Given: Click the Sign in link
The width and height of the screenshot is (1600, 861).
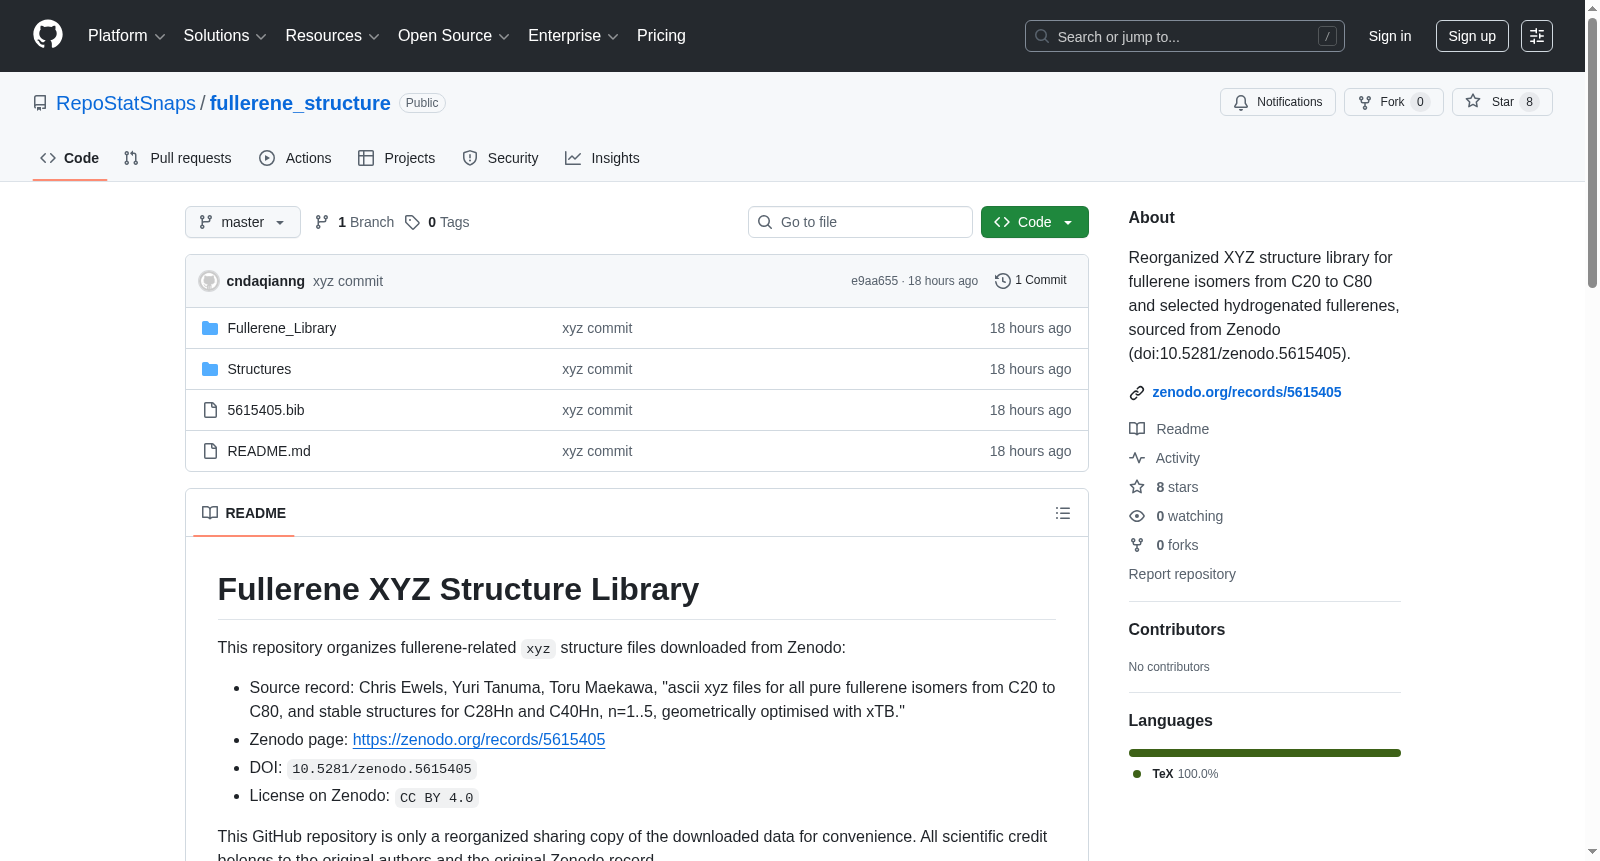Looking at the screenshot, I should coord(1390,36).
